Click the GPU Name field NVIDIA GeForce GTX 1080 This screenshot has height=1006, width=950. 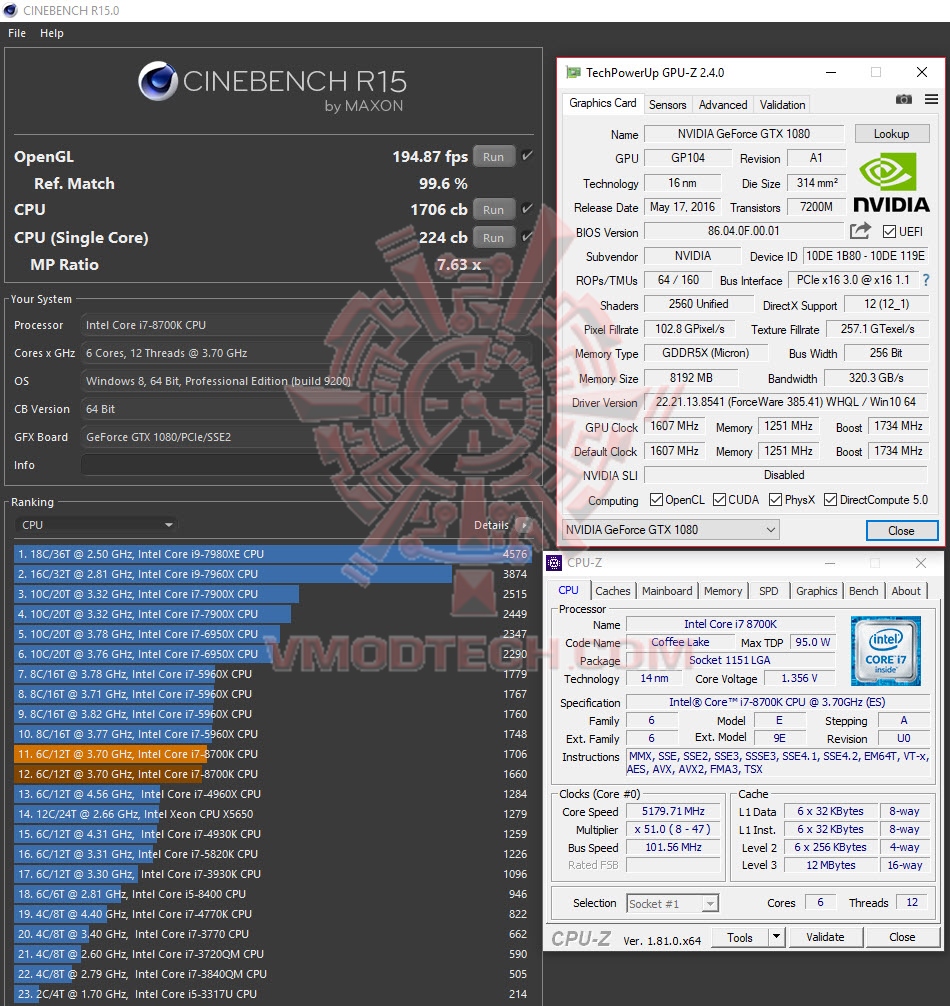coord(744,133)
